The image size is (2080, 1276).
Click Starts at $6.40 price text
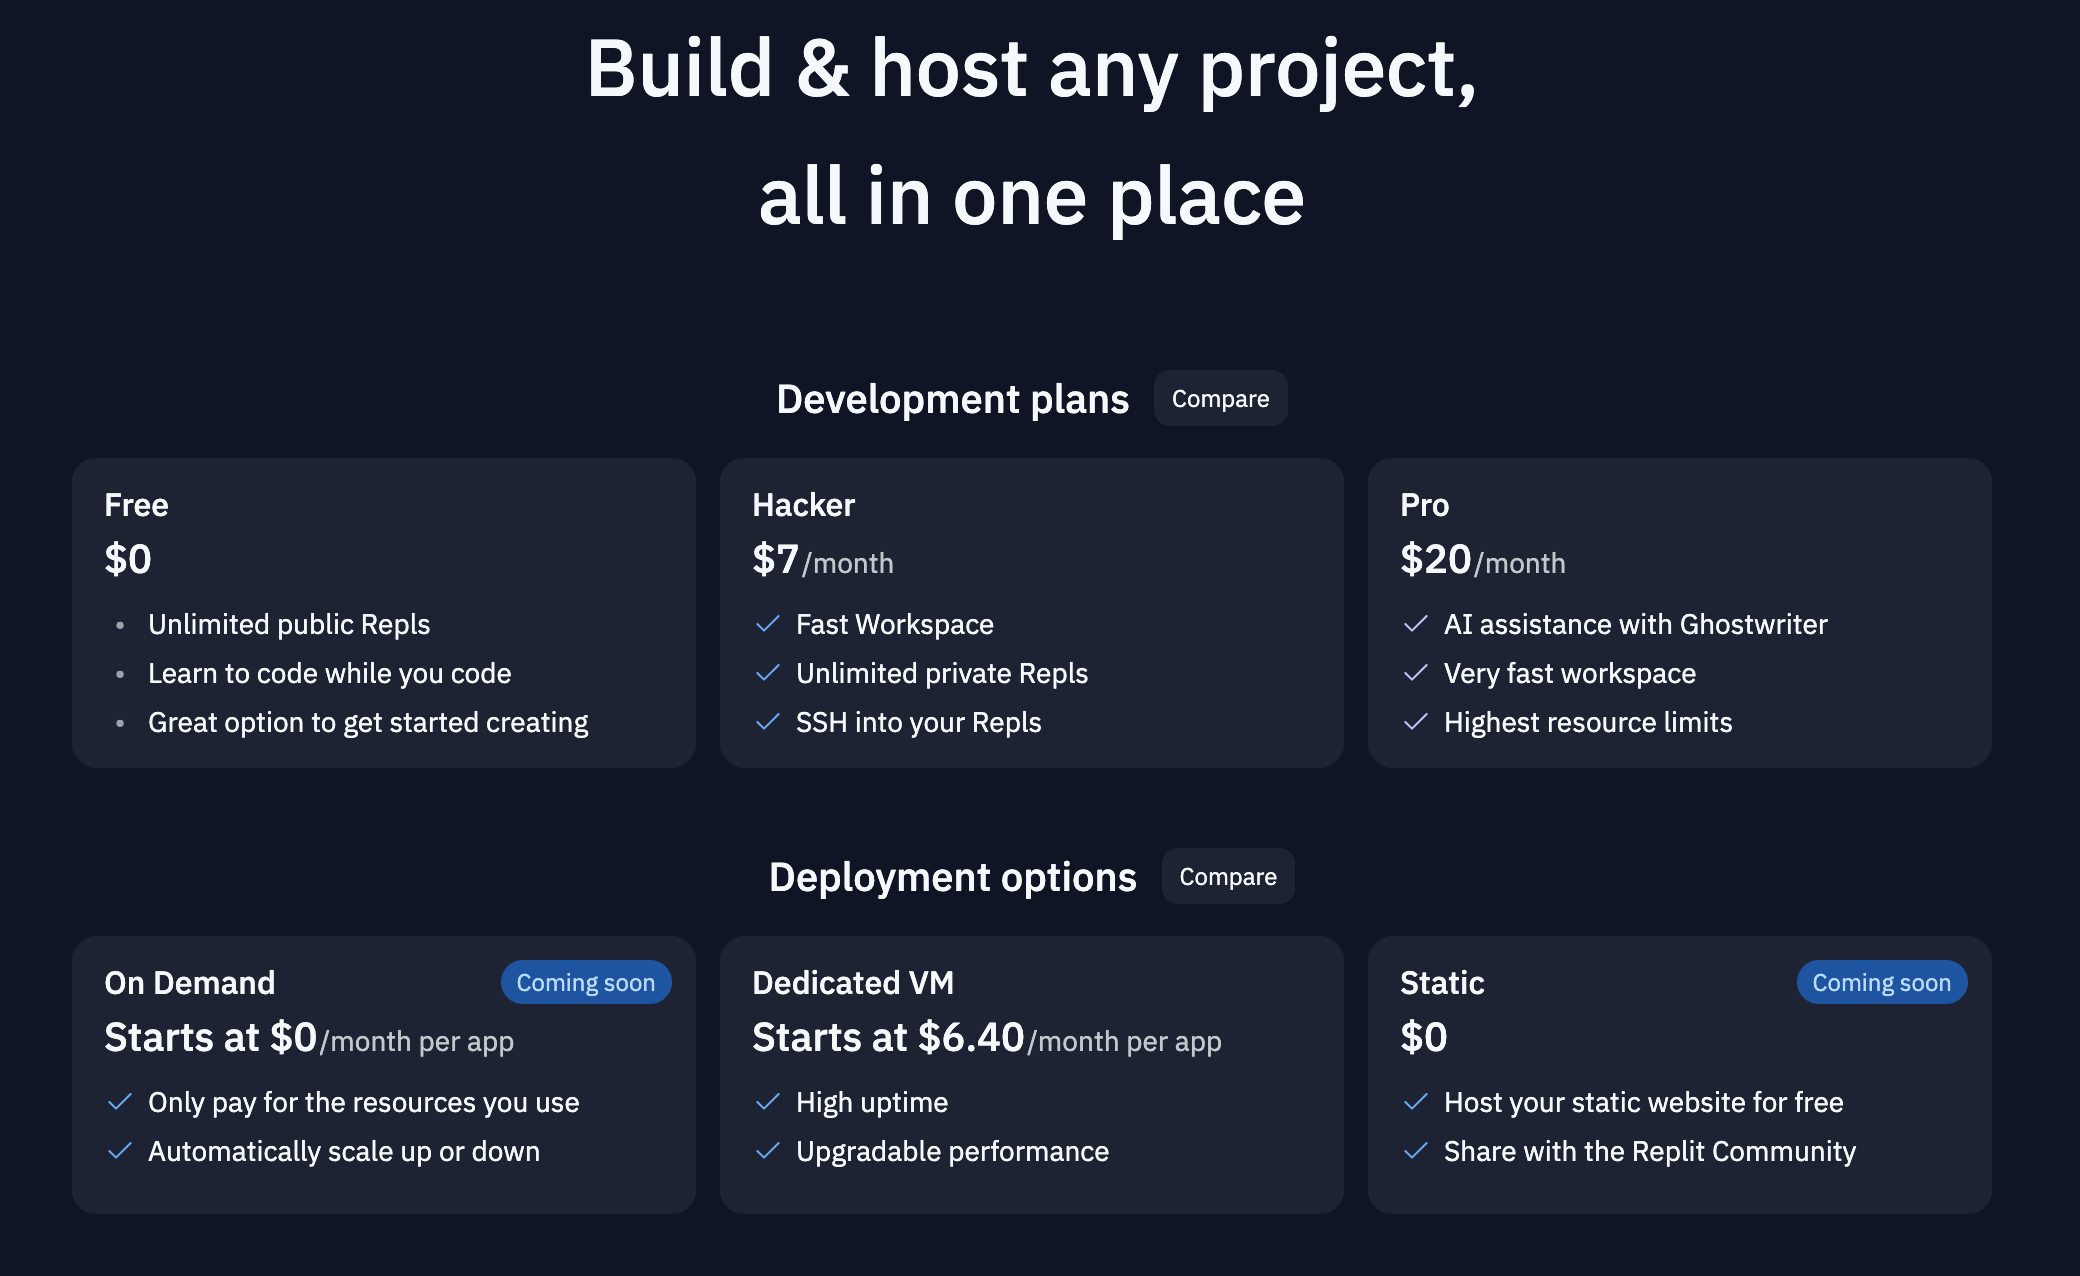(887, 1038)
